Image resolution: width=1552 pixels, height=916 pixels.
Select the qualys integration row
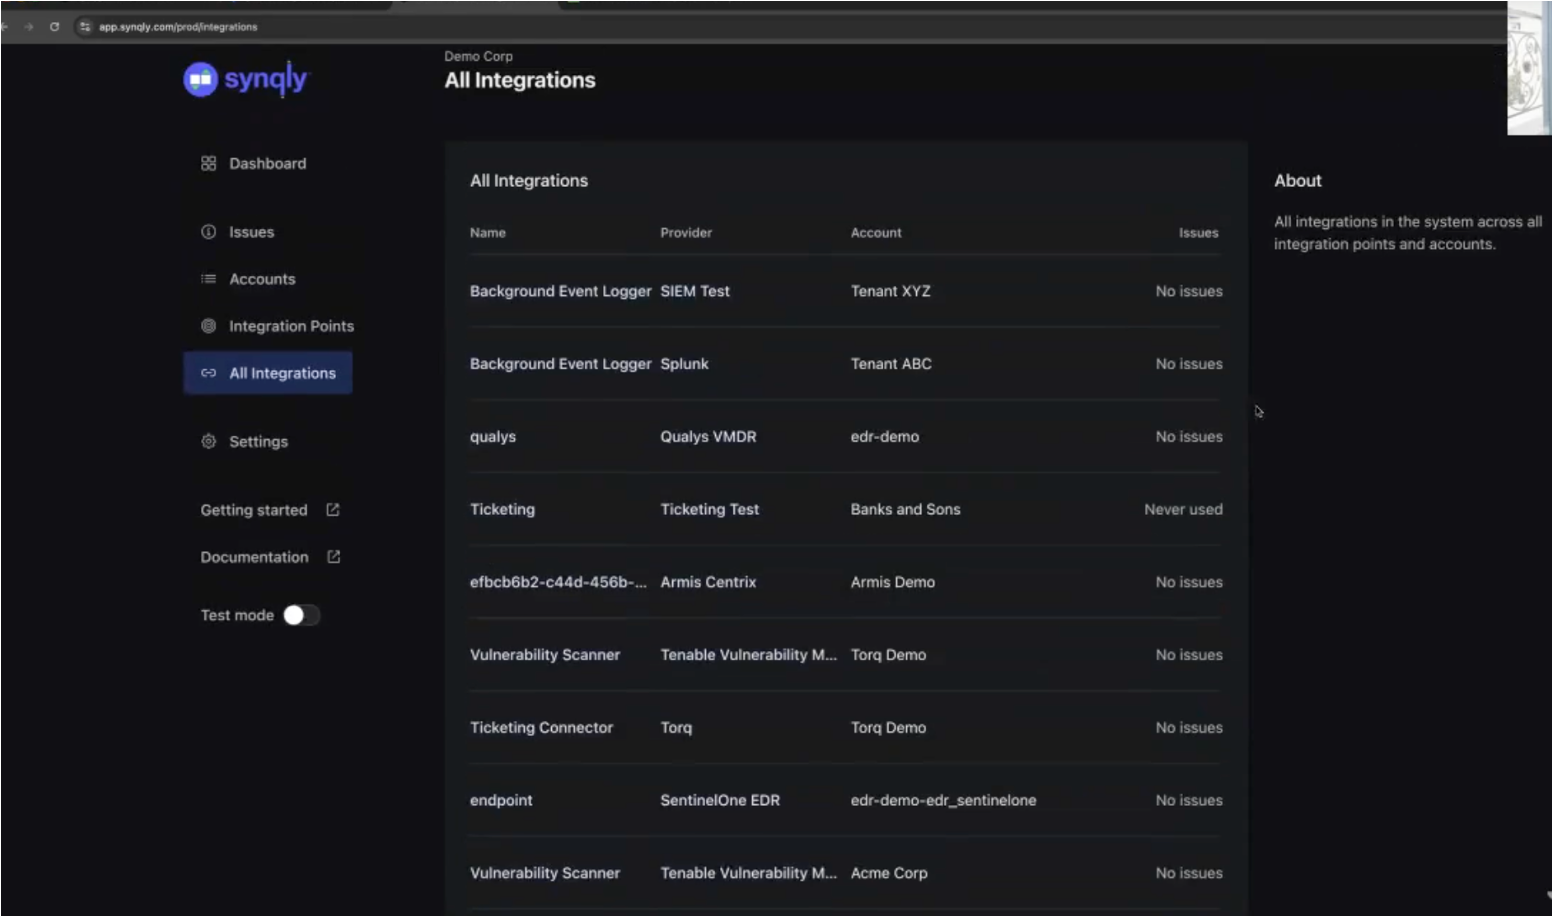pos(493,437)
